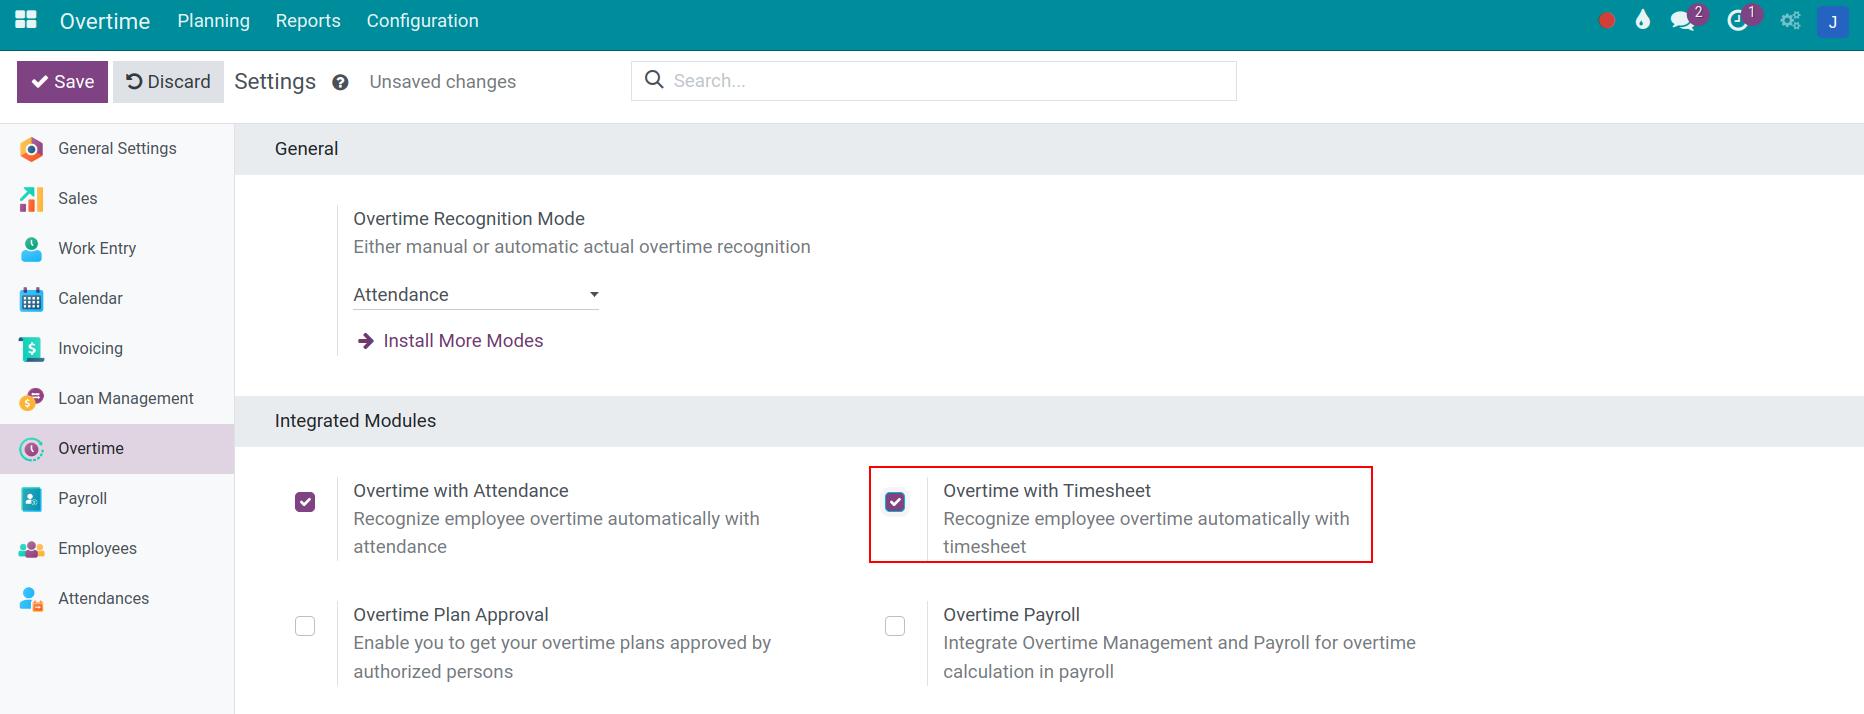Screen dimensions: 1864x714
Task: Disable Overtime with Attendance checkbox
Action: [x=305, y=502]
